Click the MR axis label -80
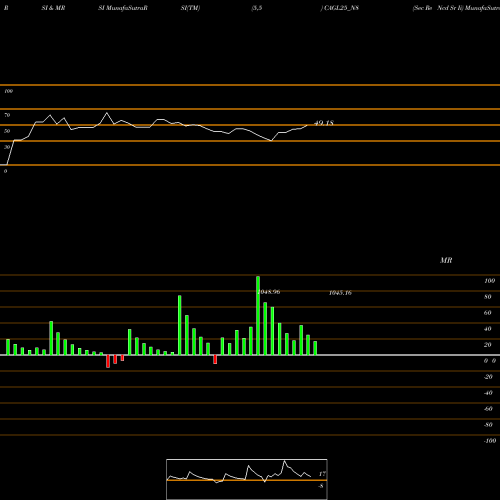 click(x=488, y=425)
